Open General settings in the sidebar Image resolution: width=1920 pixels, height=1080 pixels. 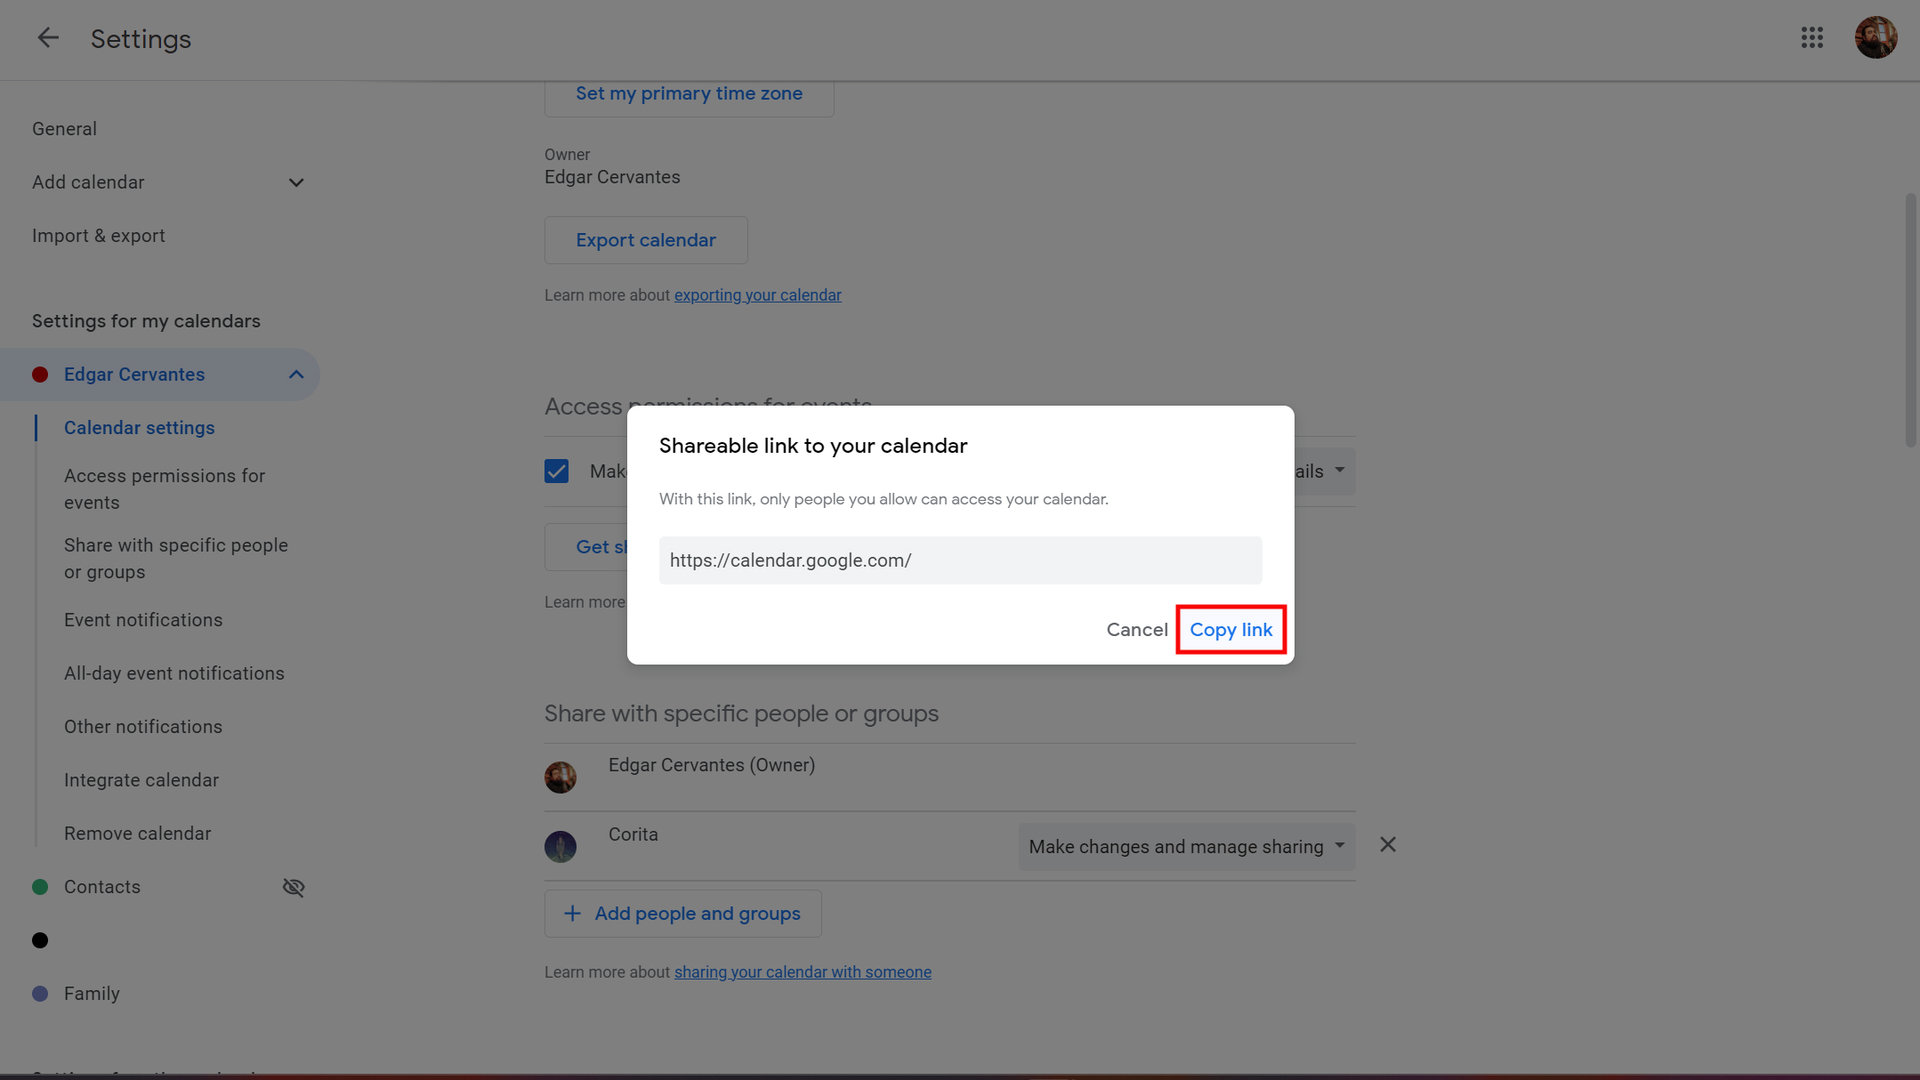click(64, 129)
